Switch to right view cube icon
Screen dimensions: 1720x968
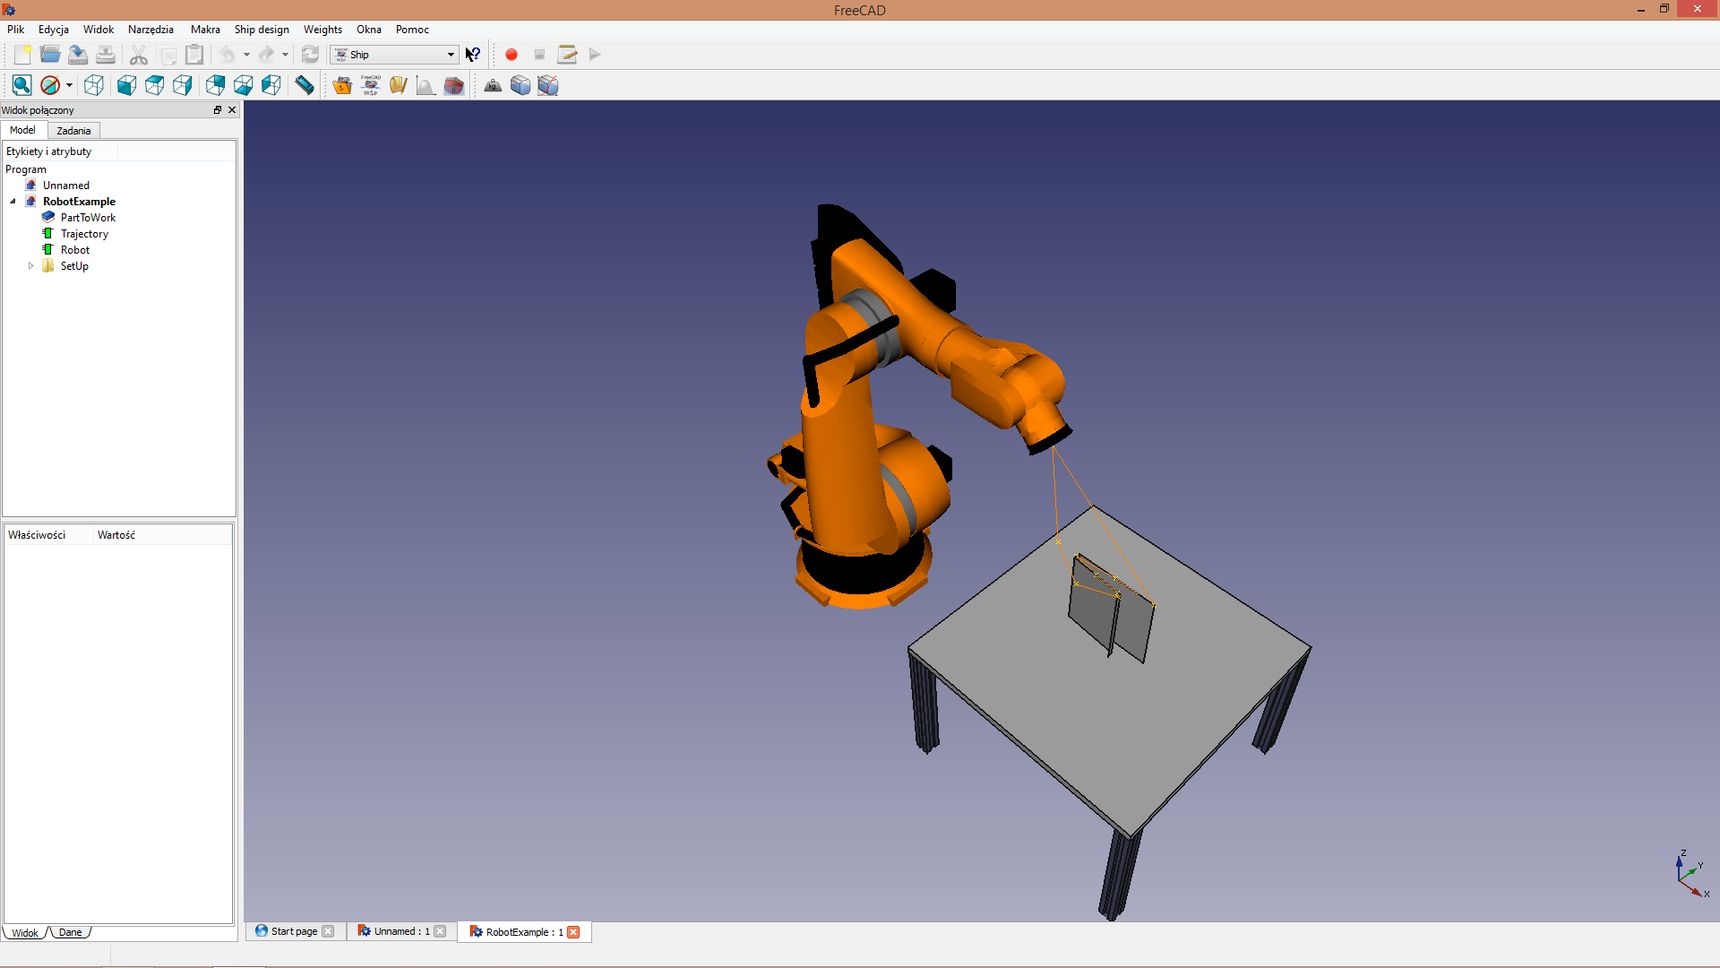183,86
